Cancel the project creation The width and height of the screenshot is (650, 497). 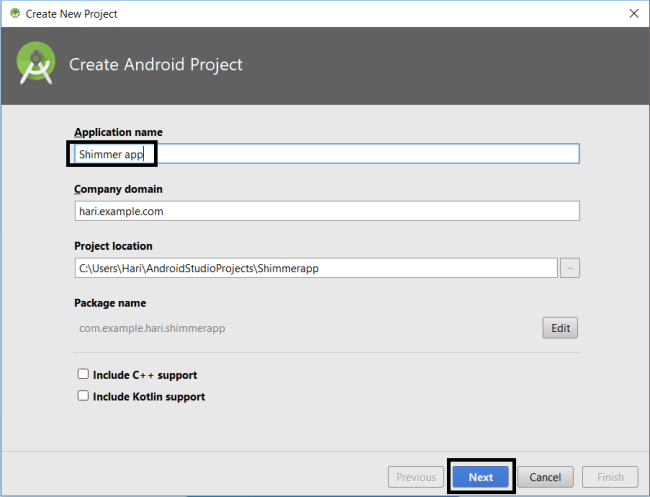(x=545, y=477)
